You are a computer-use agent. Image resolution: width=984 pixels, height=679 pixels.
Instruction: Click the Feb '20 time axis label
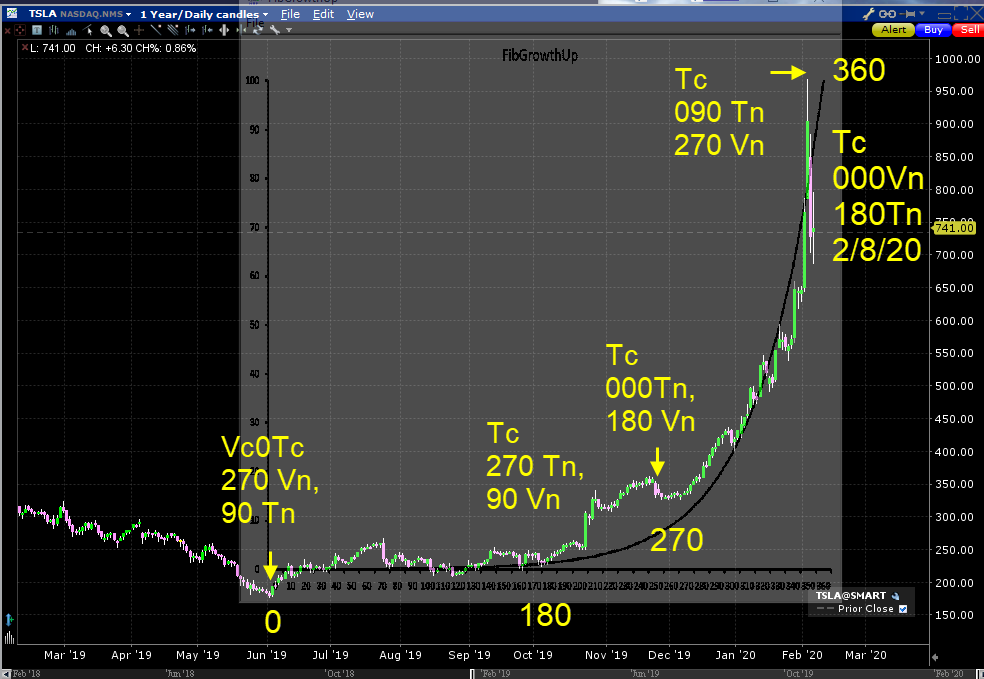[804, 655]
